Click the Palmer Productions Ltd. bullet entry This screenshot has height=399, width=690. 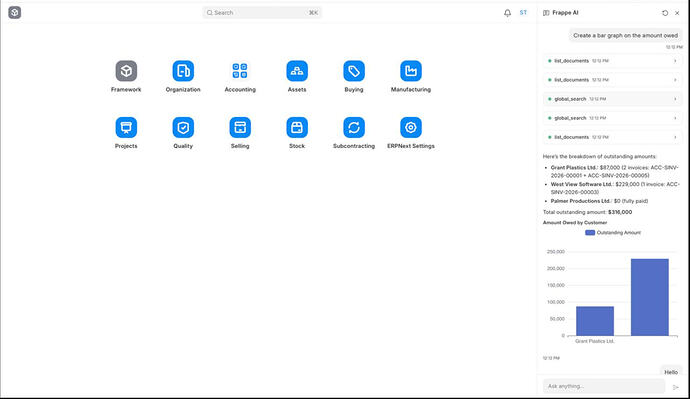click(599, 201)
